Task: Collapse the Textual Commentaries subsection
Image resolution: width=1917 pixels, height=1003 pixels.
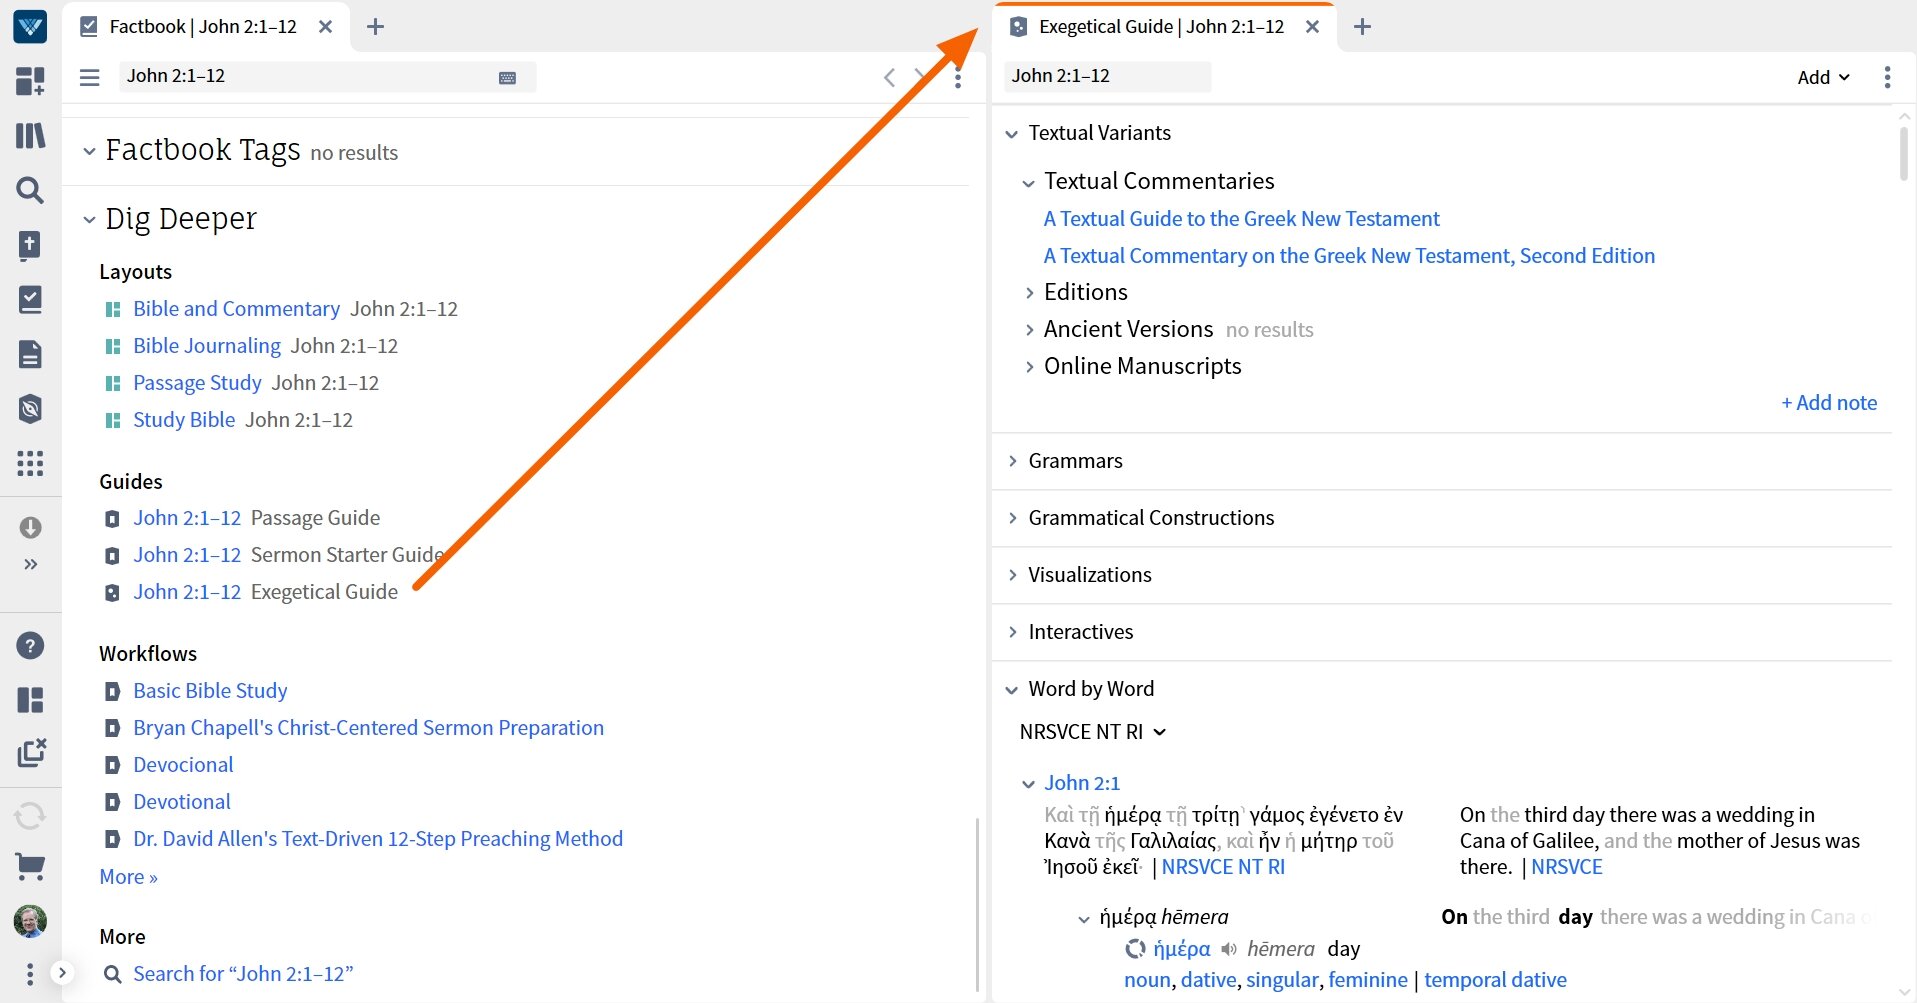Action: (1028, 183)
